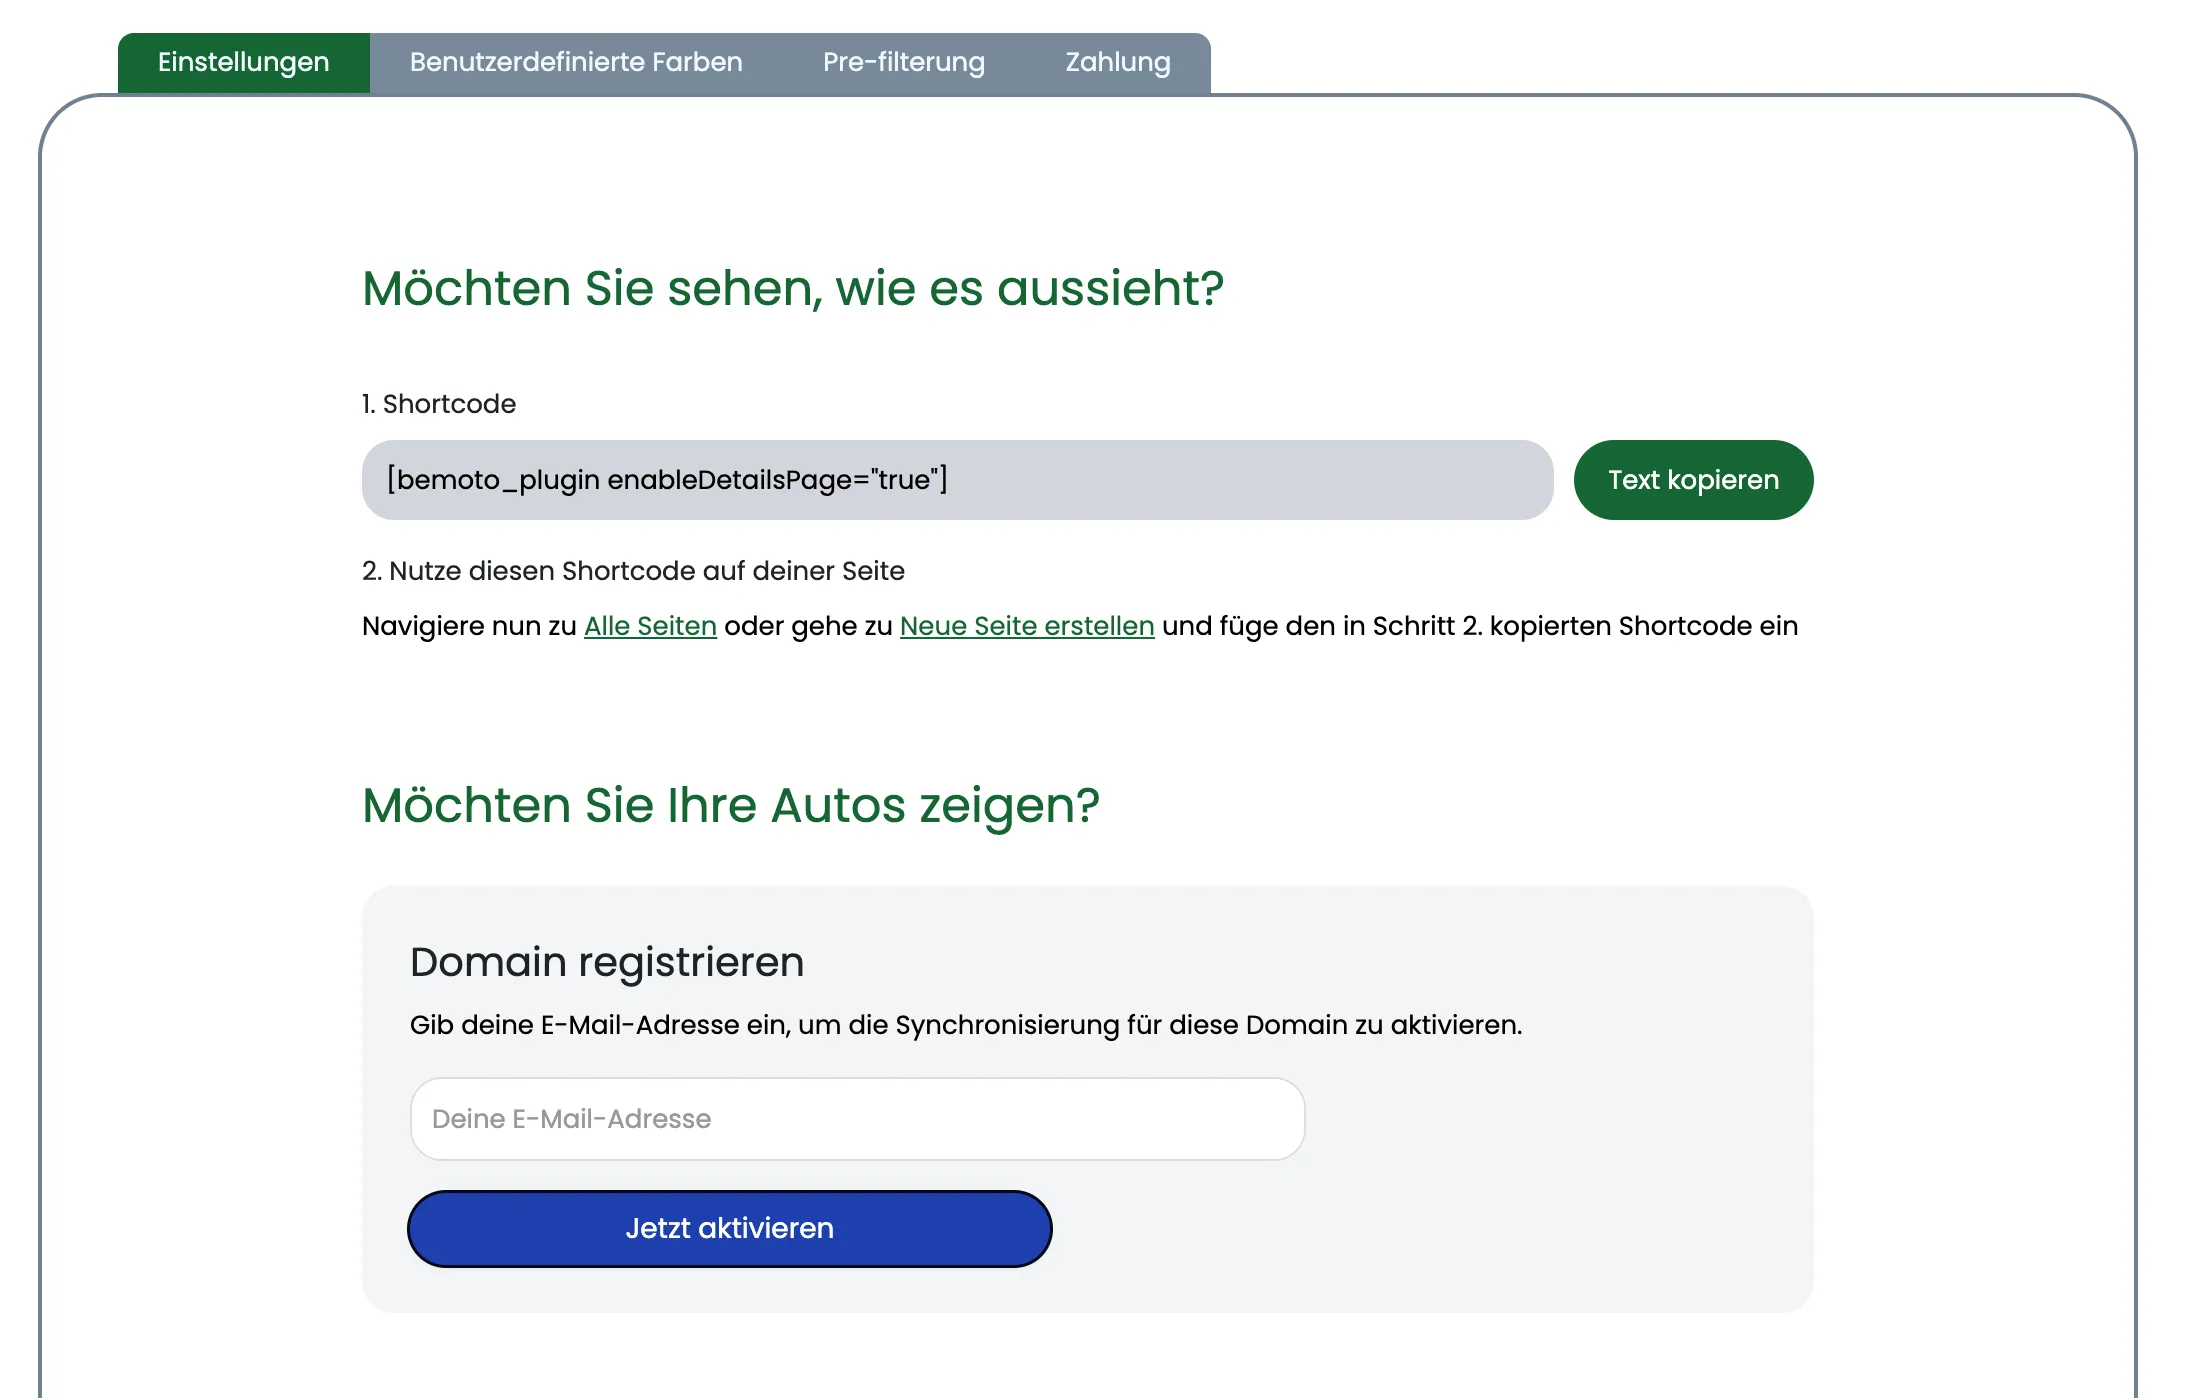This screenshot has width=2186, height=1398.
Task: Open the Benutzerdefinierte Farben tab
Action: [576, 62]
